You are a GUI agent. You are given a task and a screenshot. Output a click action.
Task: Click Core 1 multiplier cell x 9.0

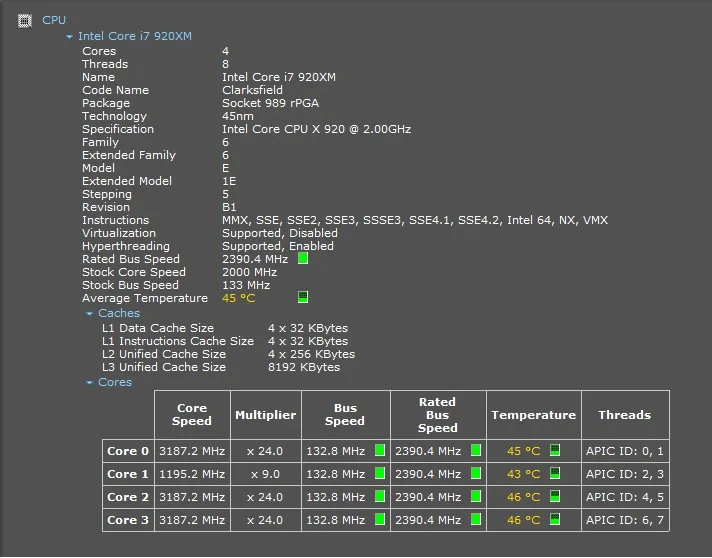(x=266, y=474)
